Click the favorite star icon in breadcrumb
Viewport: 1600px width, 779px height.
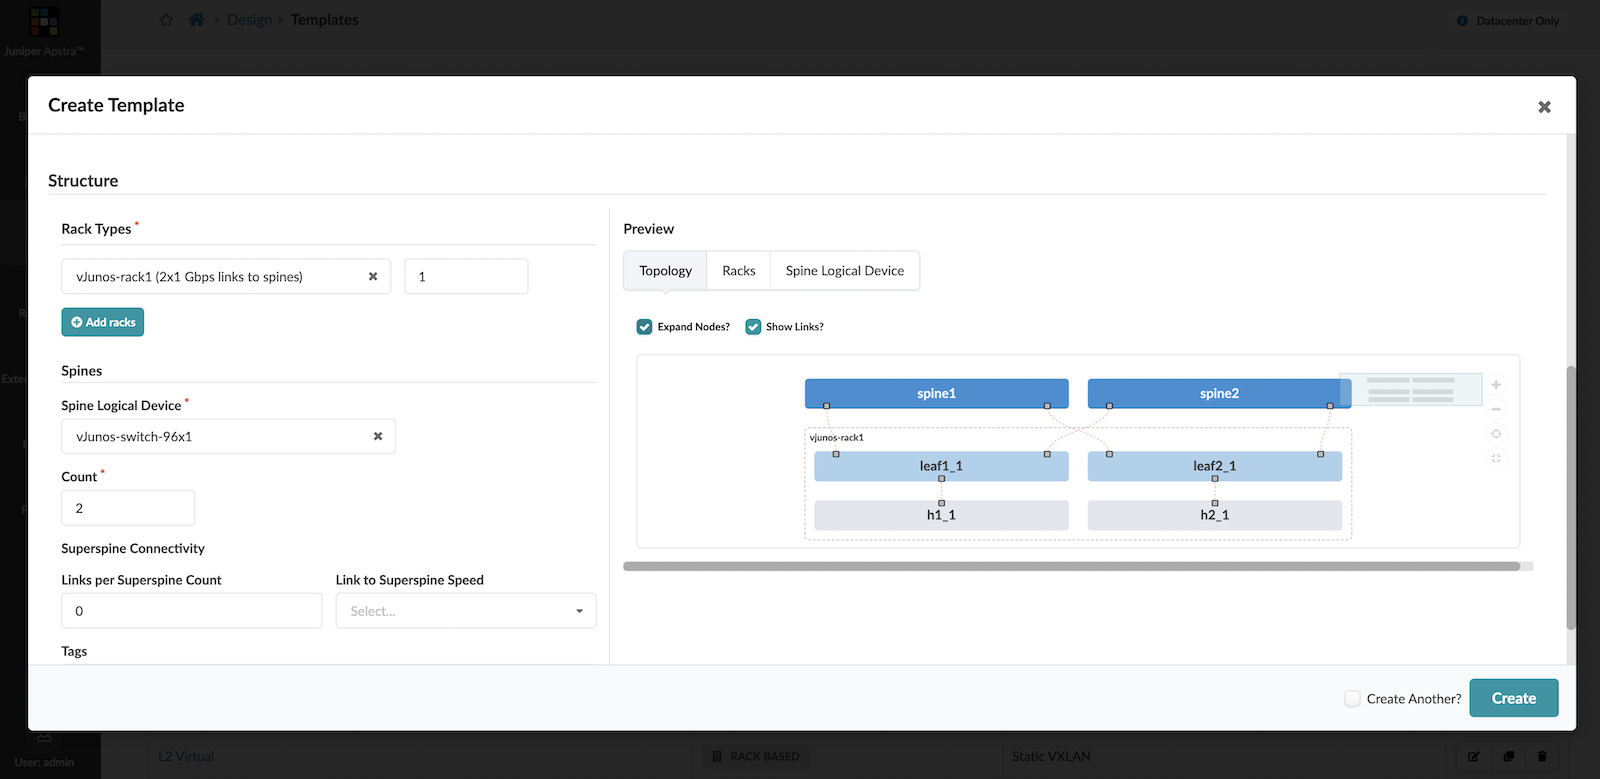(x=166, y=20)
